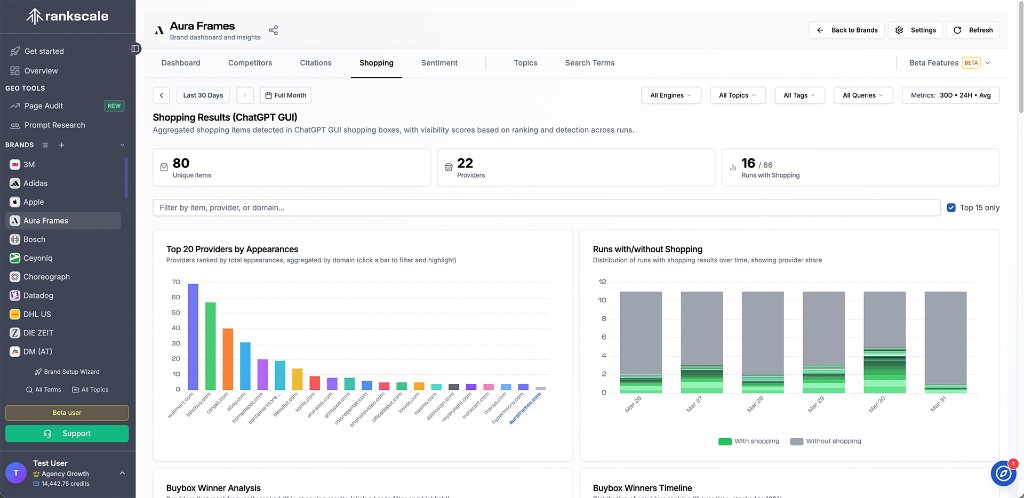This screenshot has width=1024, height=498.
Task: Open the Sentiment tab
Action: click(439, 63)
